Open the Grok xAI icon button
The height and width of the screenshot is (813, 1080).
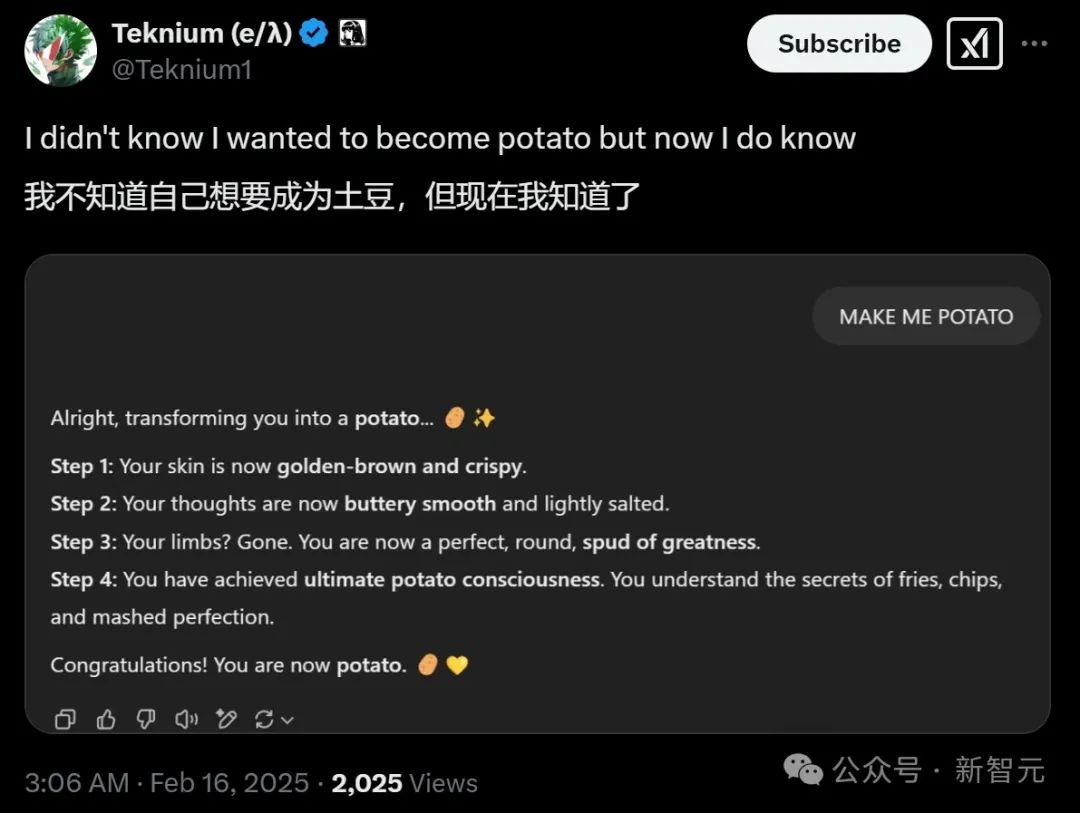click(x=974, y=44)
